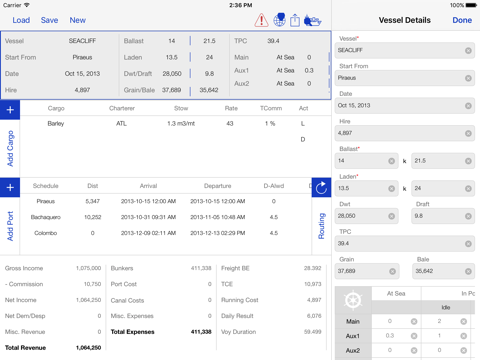Image resolution: width=480 pixels, height=360 pixels.
Task: Tap the Idle column header
Action: (446, 307)
